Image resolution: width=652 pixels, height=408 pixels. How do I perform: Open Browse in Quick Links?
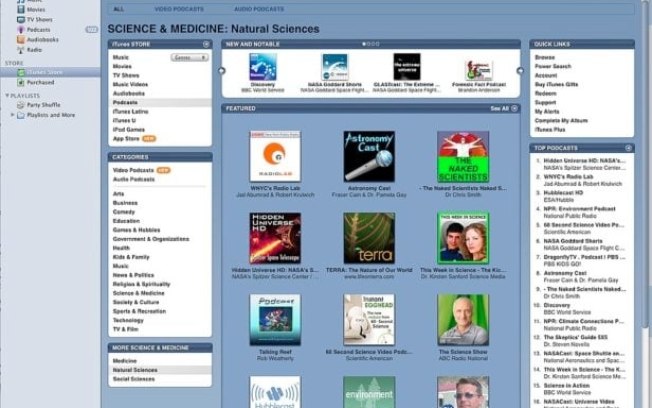(545, 57)
